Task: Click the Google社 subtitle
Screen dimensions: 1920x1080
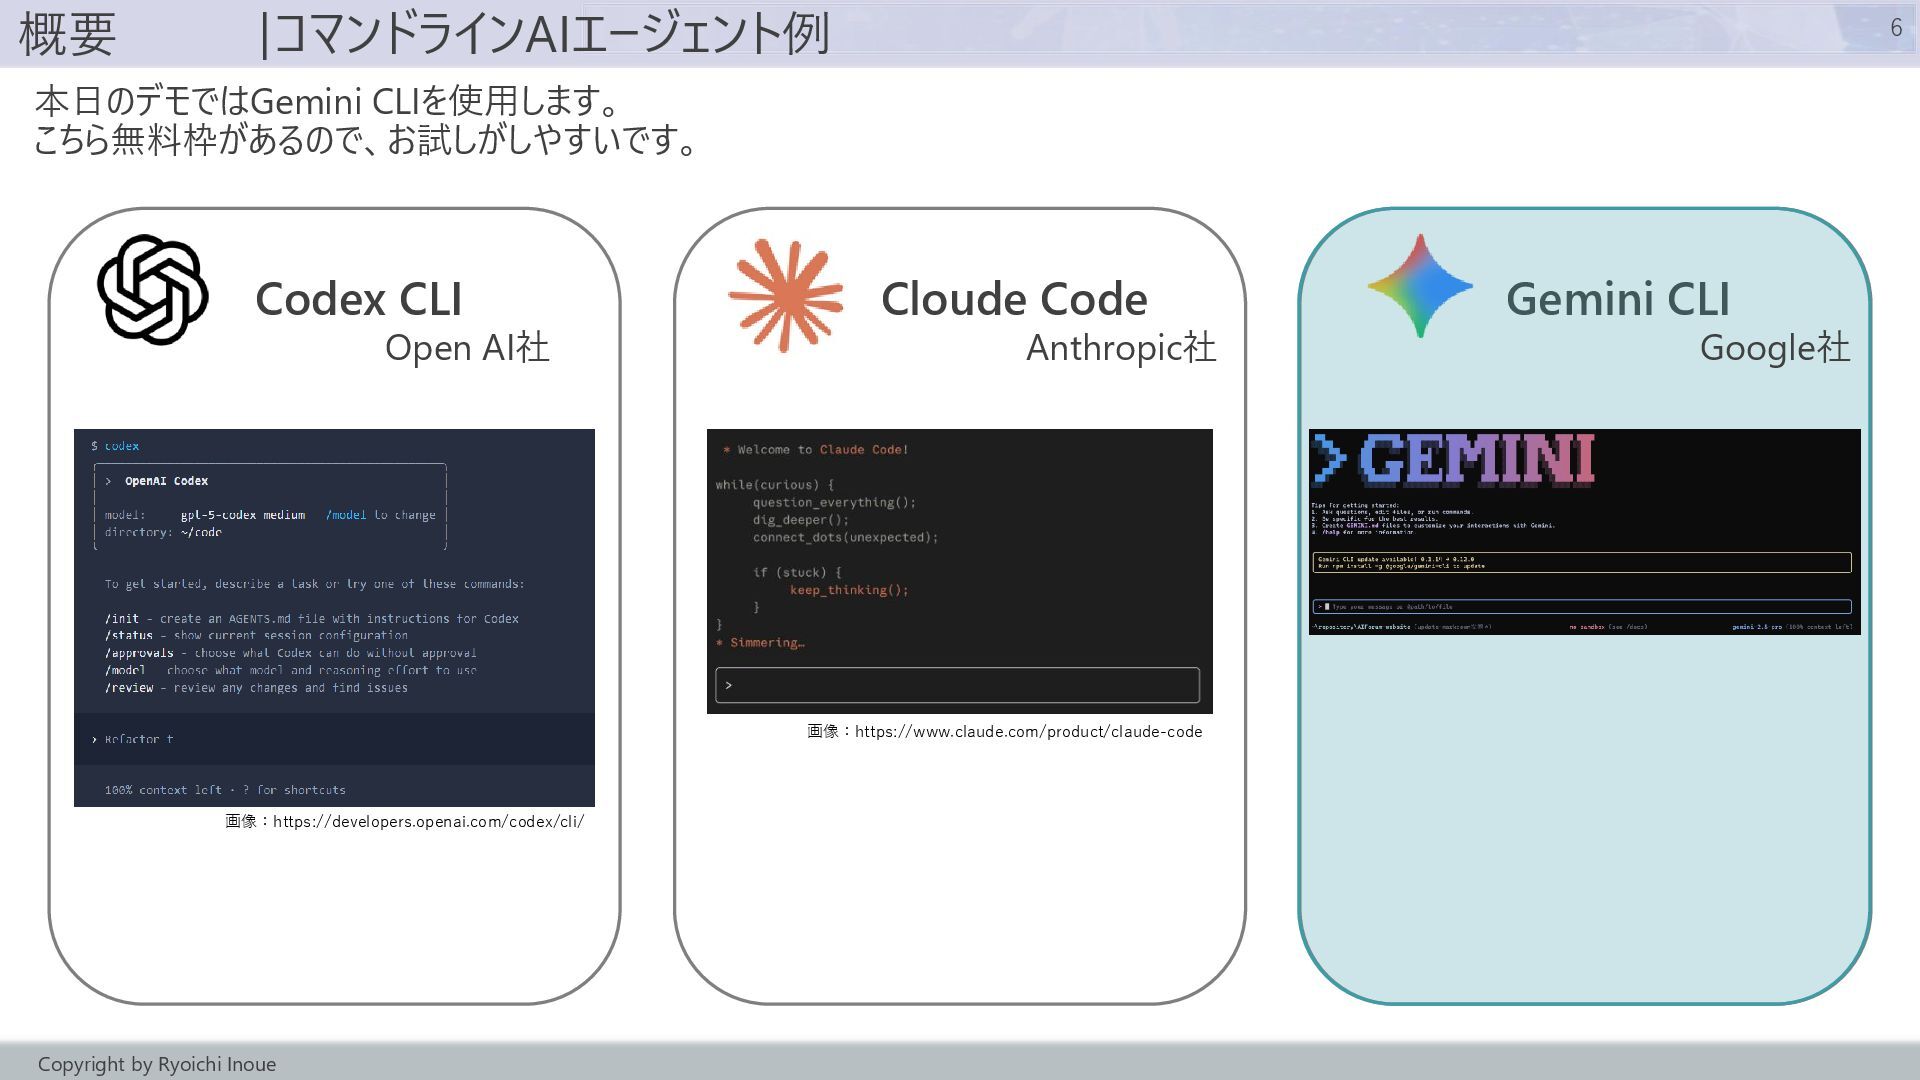Action: pos(1774,348)
